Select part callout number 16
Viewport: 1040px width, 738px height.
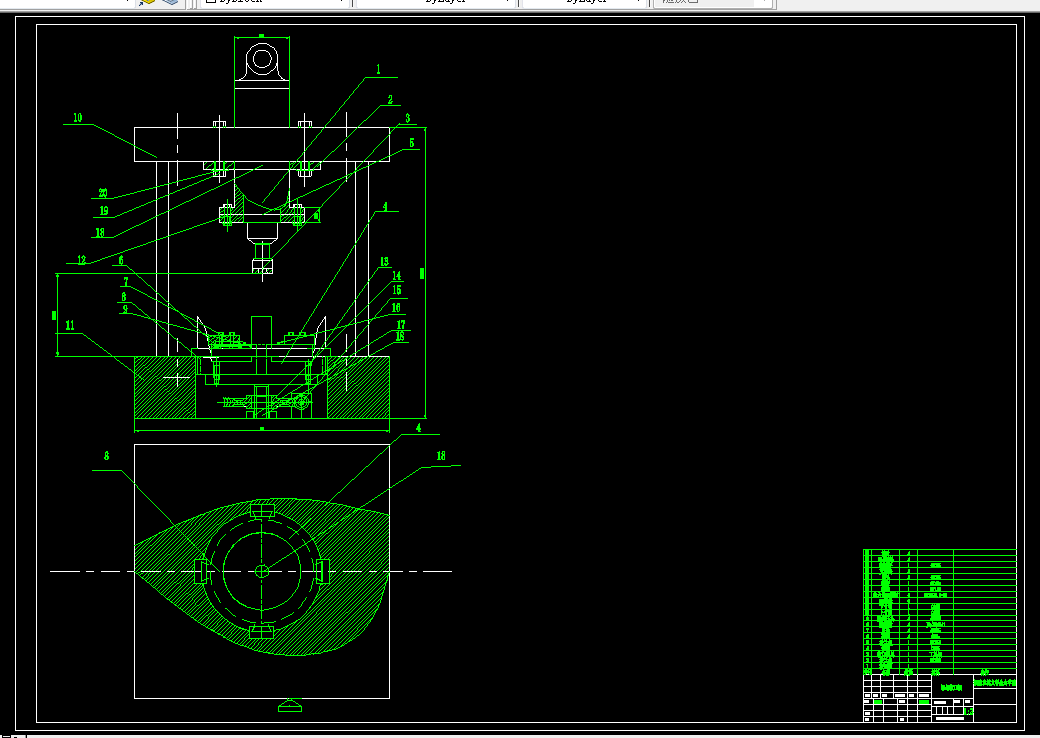tap(396, 307)
